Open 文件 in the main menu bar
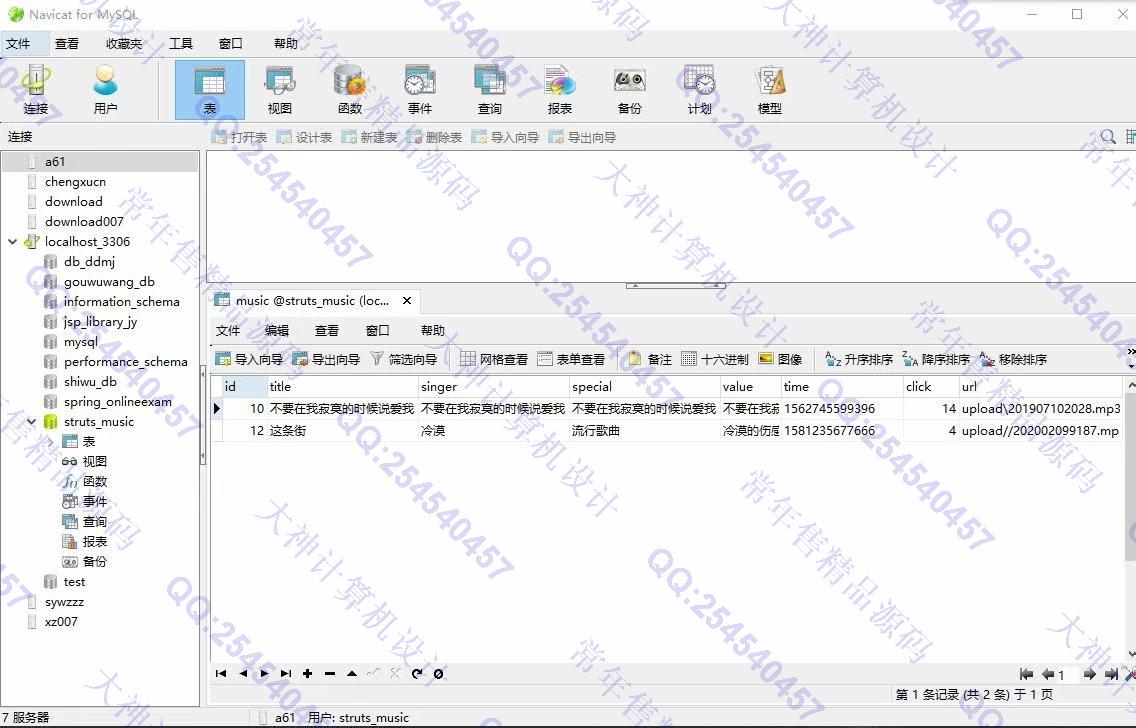1136x728 pixels. coord(18,43)
